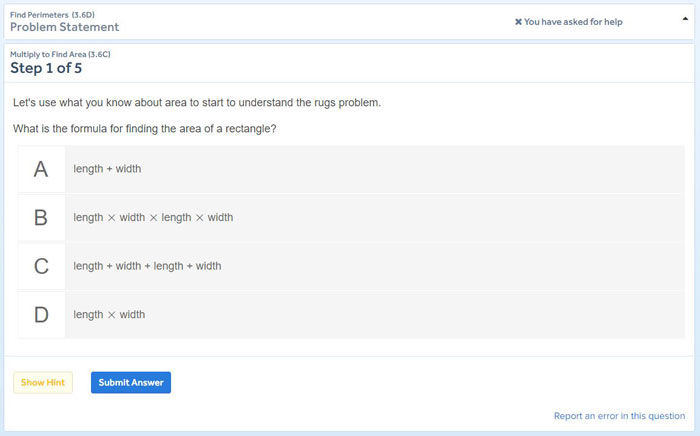Click the Problem Statement heading

(x=65, y=27)
